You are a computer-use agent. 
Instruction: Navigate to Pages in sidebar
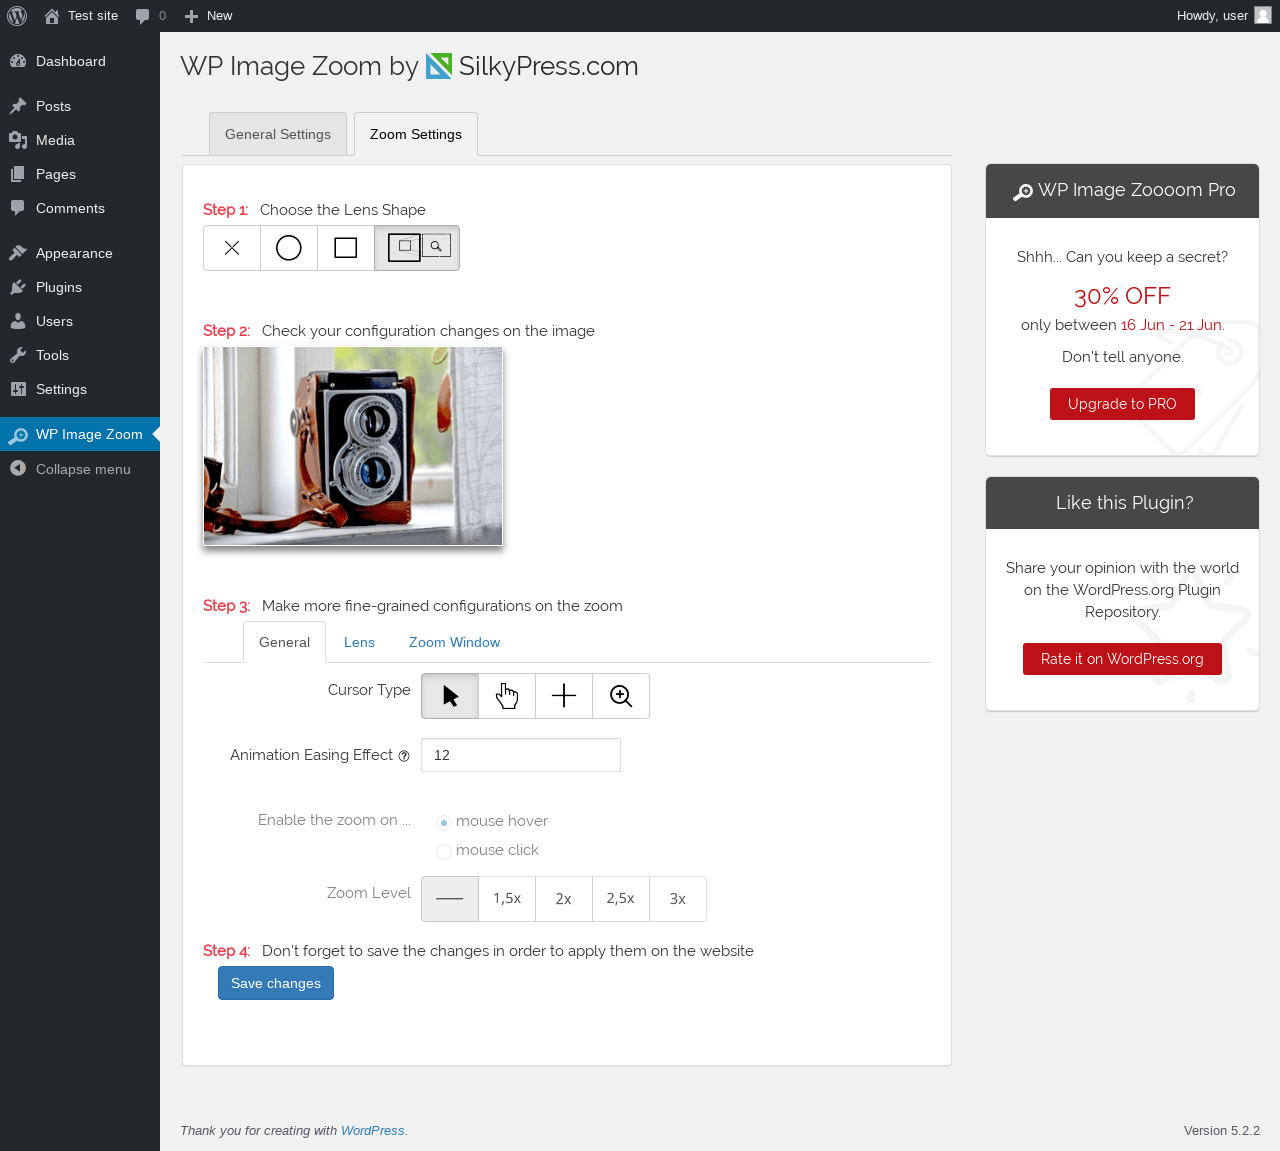click(80, 174)
